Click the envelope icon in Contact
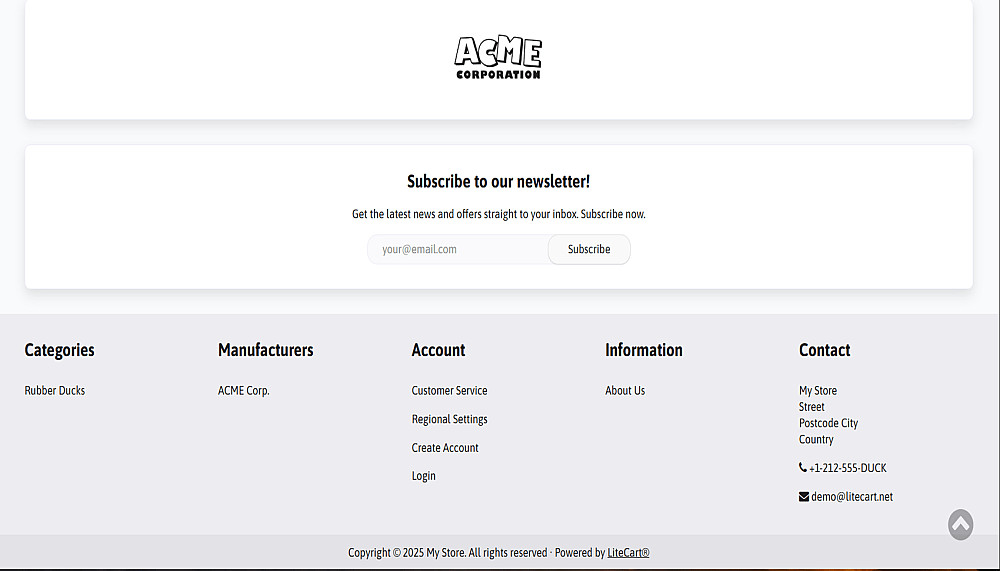Image resolution: width=1000 pixels, height=571 pixels. pyautogui.click(x=804, y=497)
